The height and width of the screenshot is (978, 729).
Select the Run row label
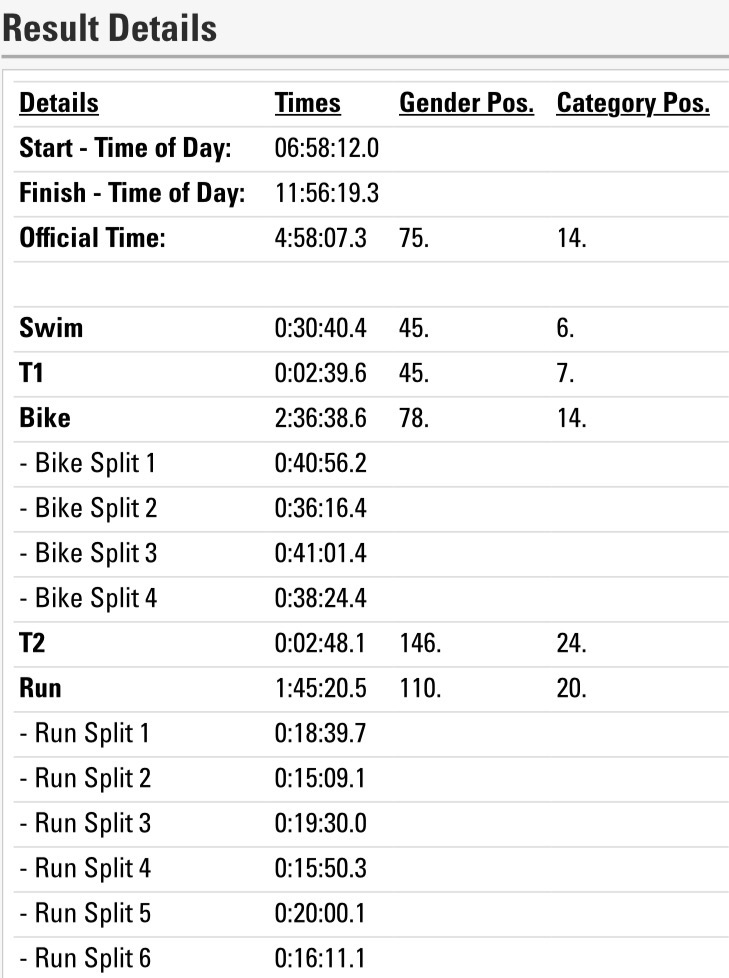(41, 689)
